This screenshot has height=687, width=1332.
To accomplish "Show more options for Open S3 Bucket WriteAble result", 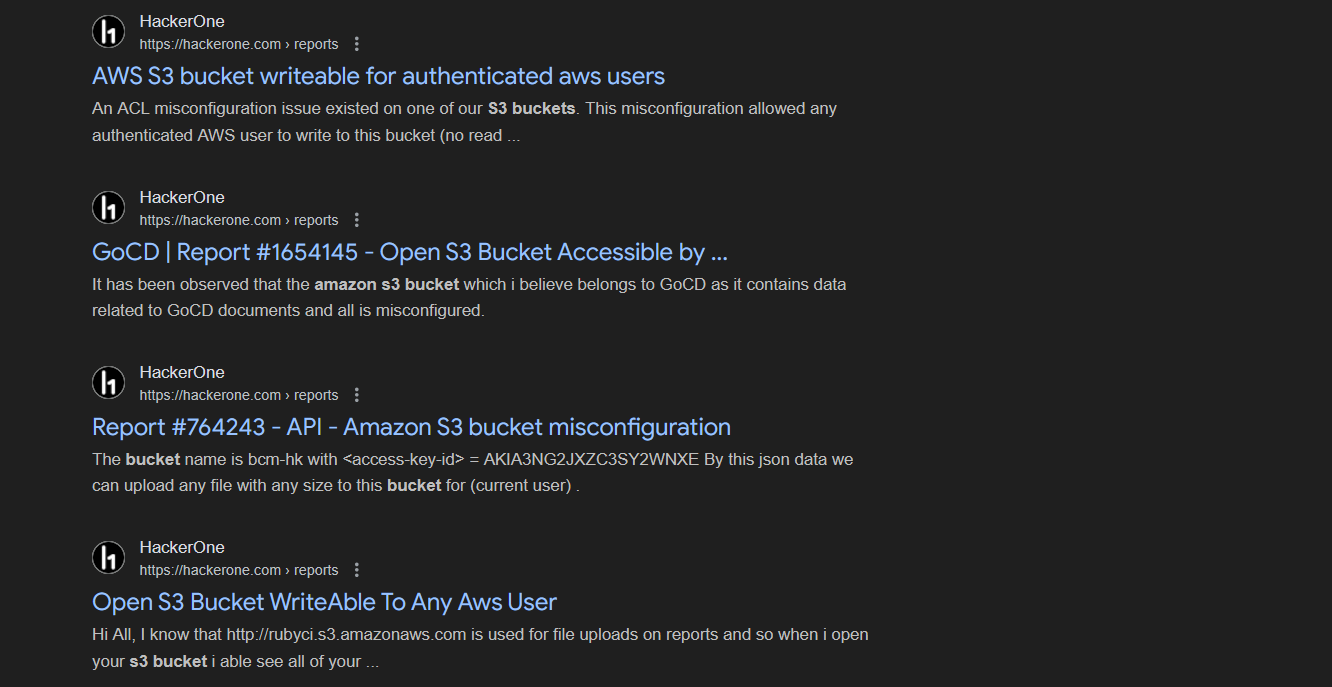I will (357, 570).
